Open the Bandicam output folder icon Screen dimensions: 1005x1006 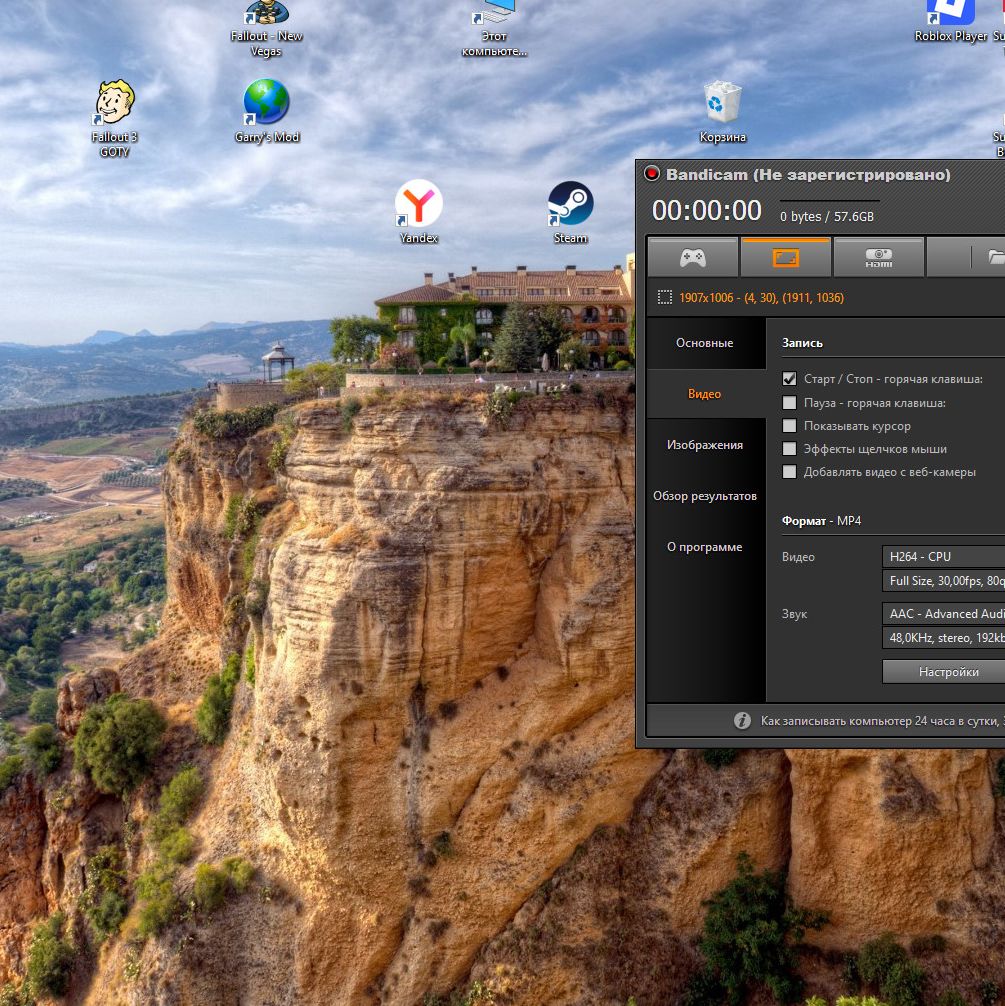995,257
